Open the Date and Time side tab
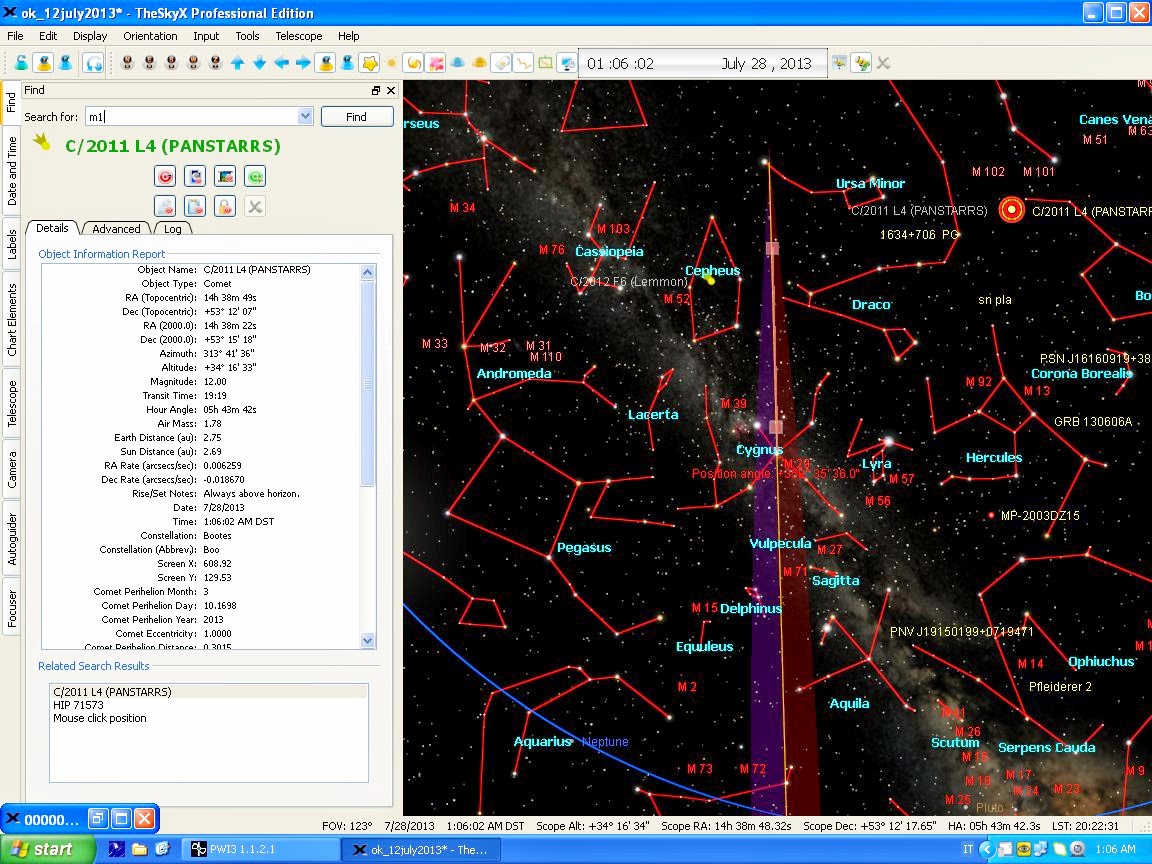This screenshot has height=864, width=1152. coord(12,170)
